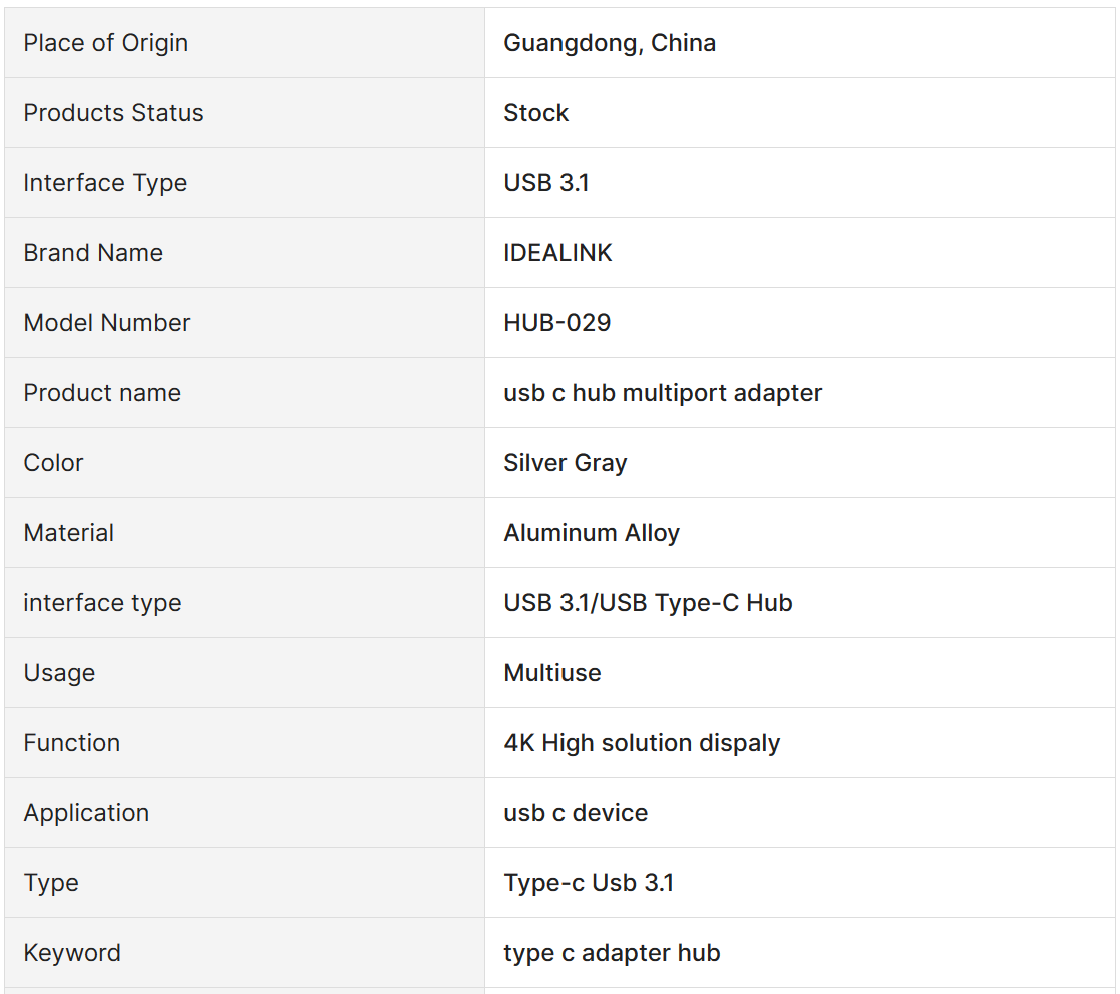Viewport: 1120px width, 994px height.
Task: Click the 'Brand Name' label
Action: tap(93, 253)
